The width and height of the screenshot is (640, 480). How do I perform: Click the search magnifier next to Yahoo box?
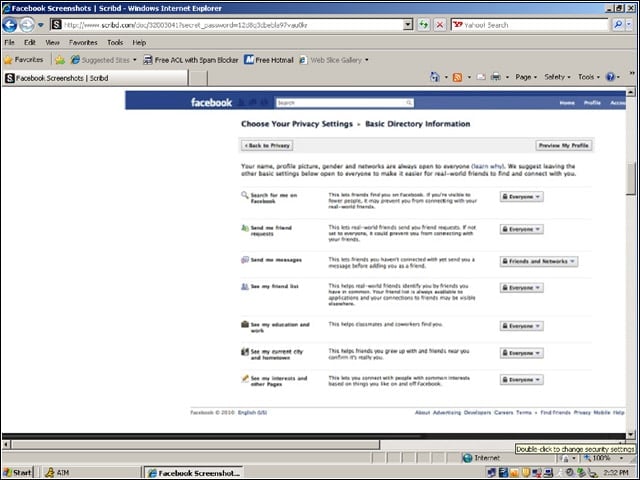(618, 25)
